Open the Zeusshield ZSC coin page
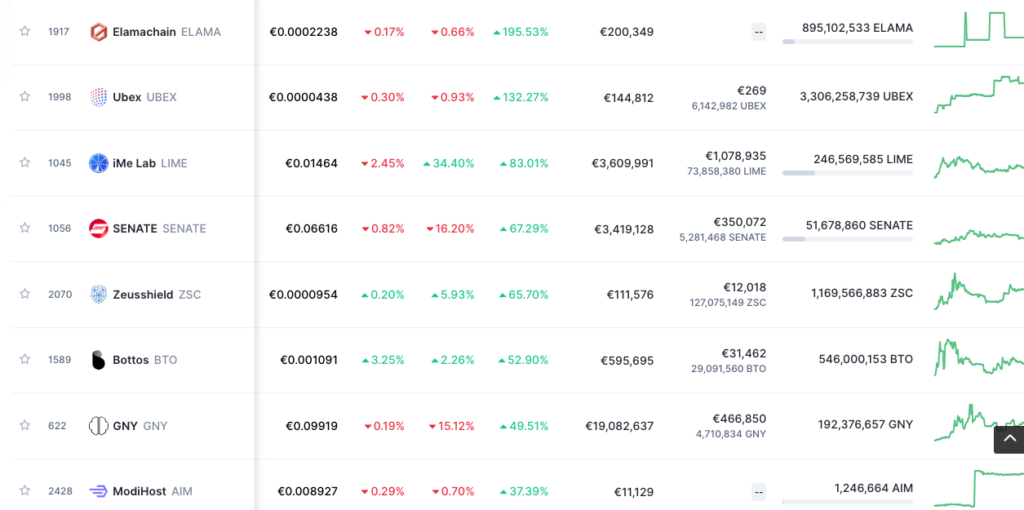Screen dimensions: 1024x510 tap(145, 294)
